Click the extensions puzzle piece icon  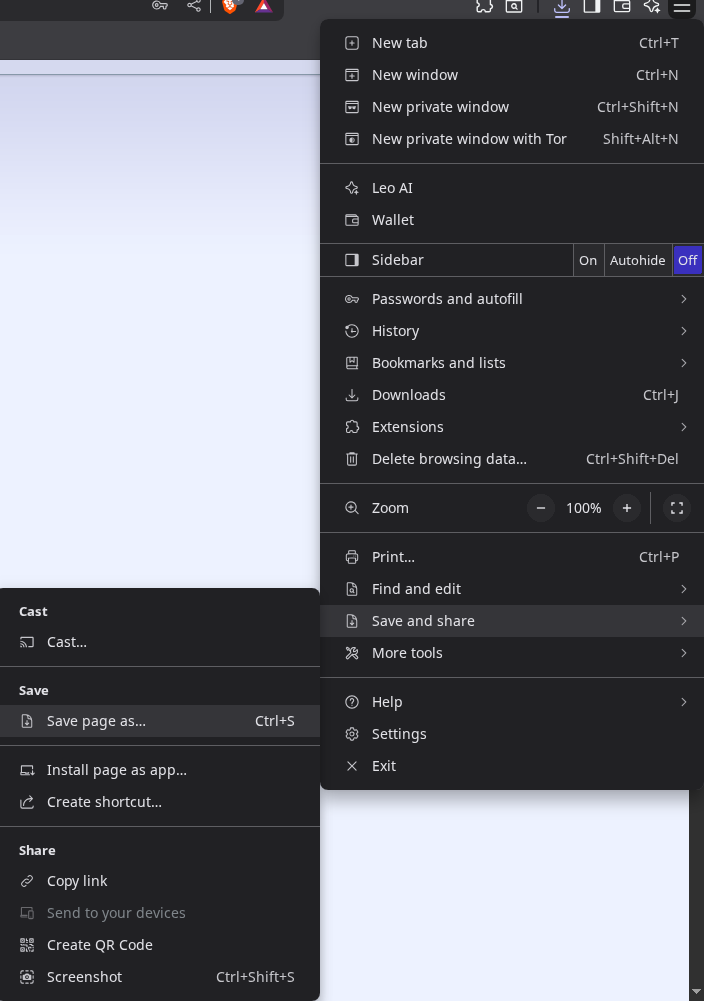pyautogui.click(x=484, y=6)
